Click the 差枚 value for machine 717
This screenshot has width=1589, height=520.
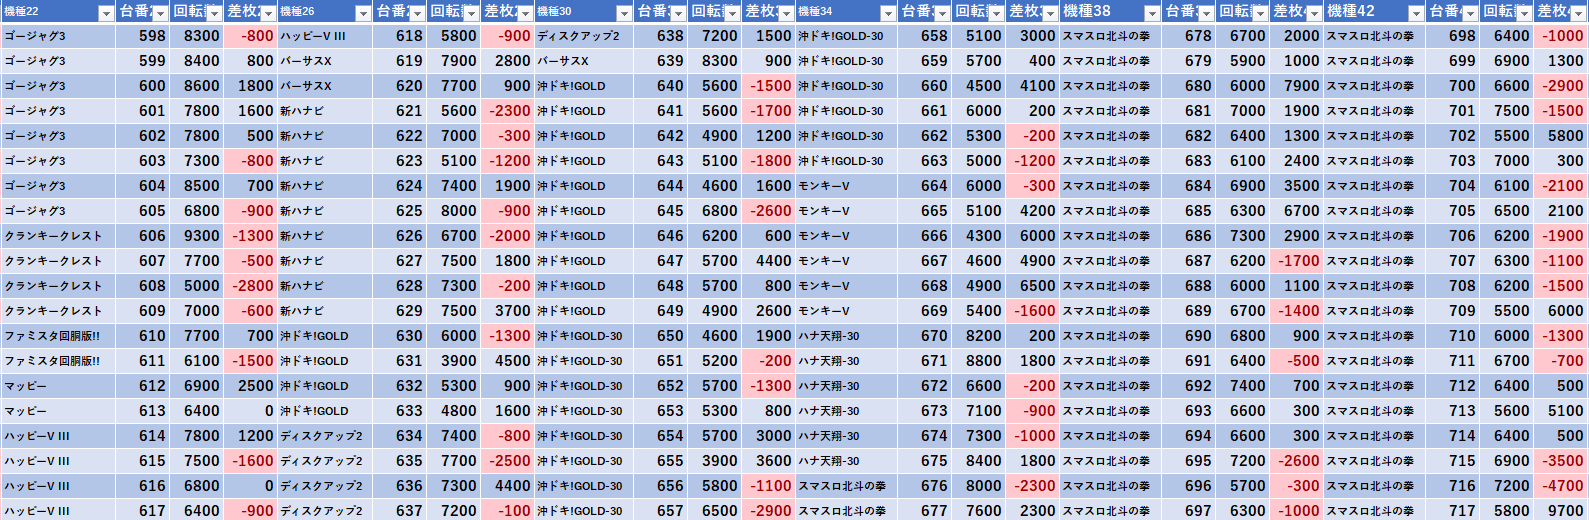point(1560,511)
